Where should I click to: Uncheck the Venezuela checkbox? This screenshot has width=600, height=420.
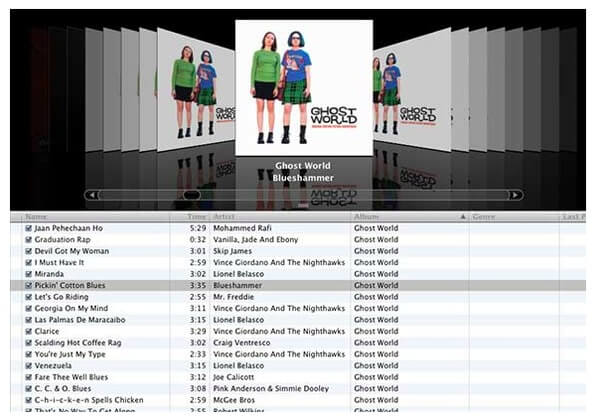pyautogui.click(x=28, y=366)
